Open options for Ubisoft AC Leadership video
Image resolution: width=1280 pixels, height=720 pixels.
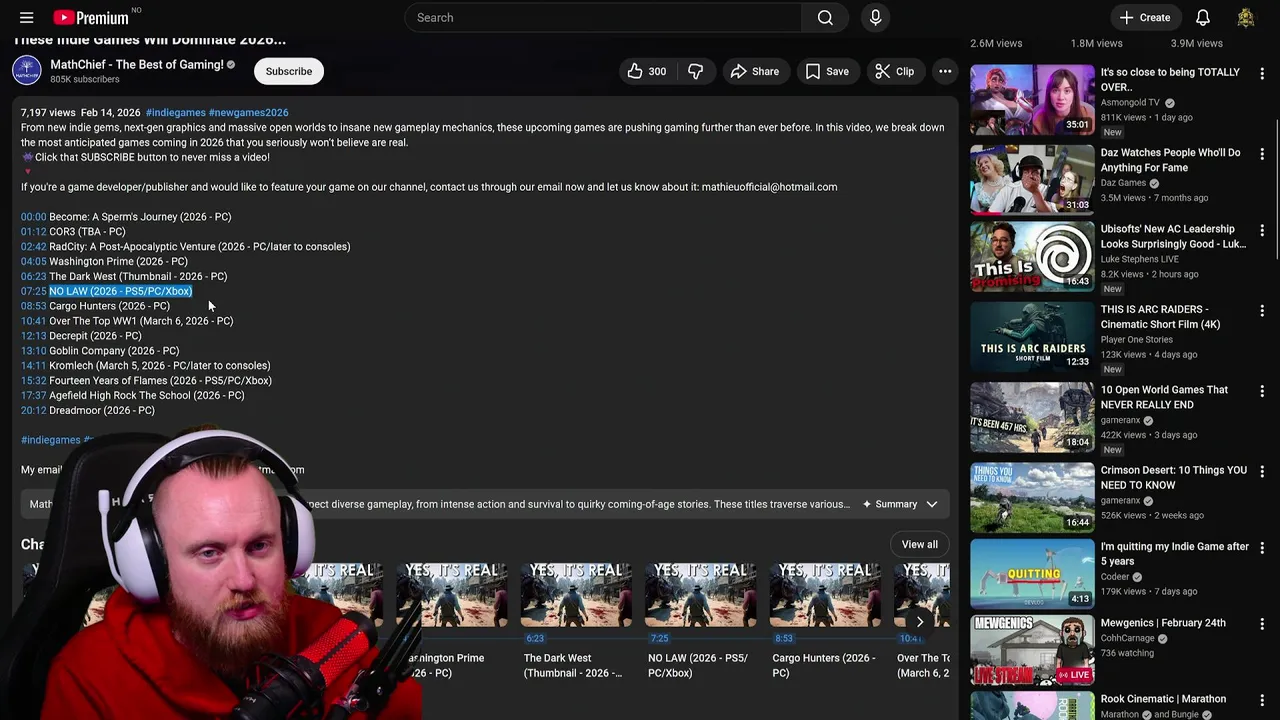coord(1262,230)
